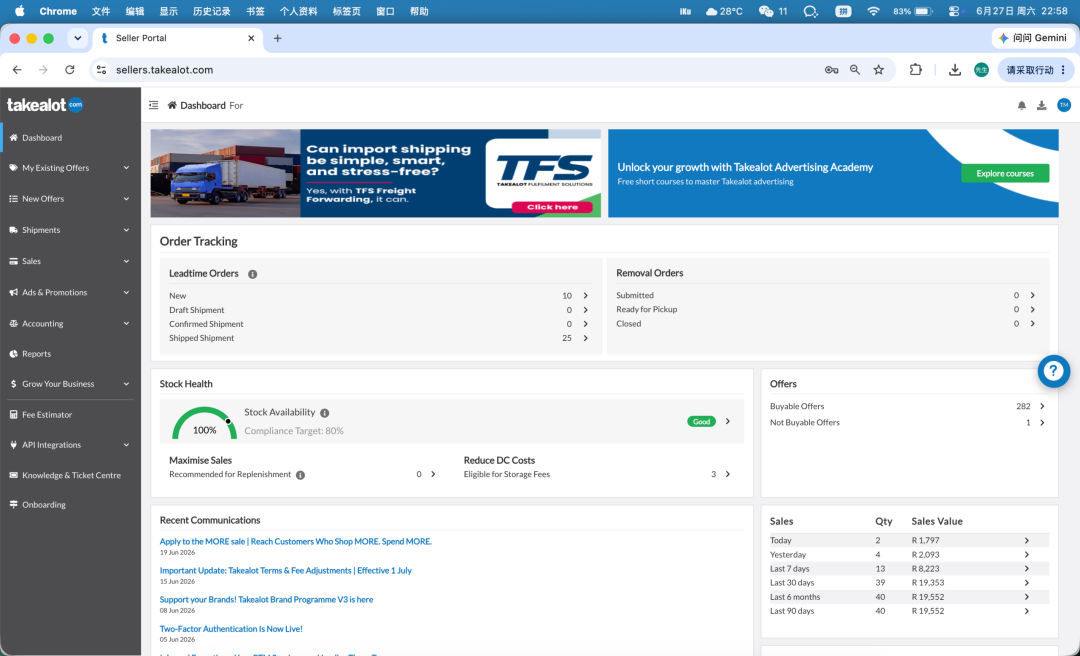Open the TM user avatar menu
Image resolution: width=1080 pixels, height=656 pixels.
(x=1064, y=105)
